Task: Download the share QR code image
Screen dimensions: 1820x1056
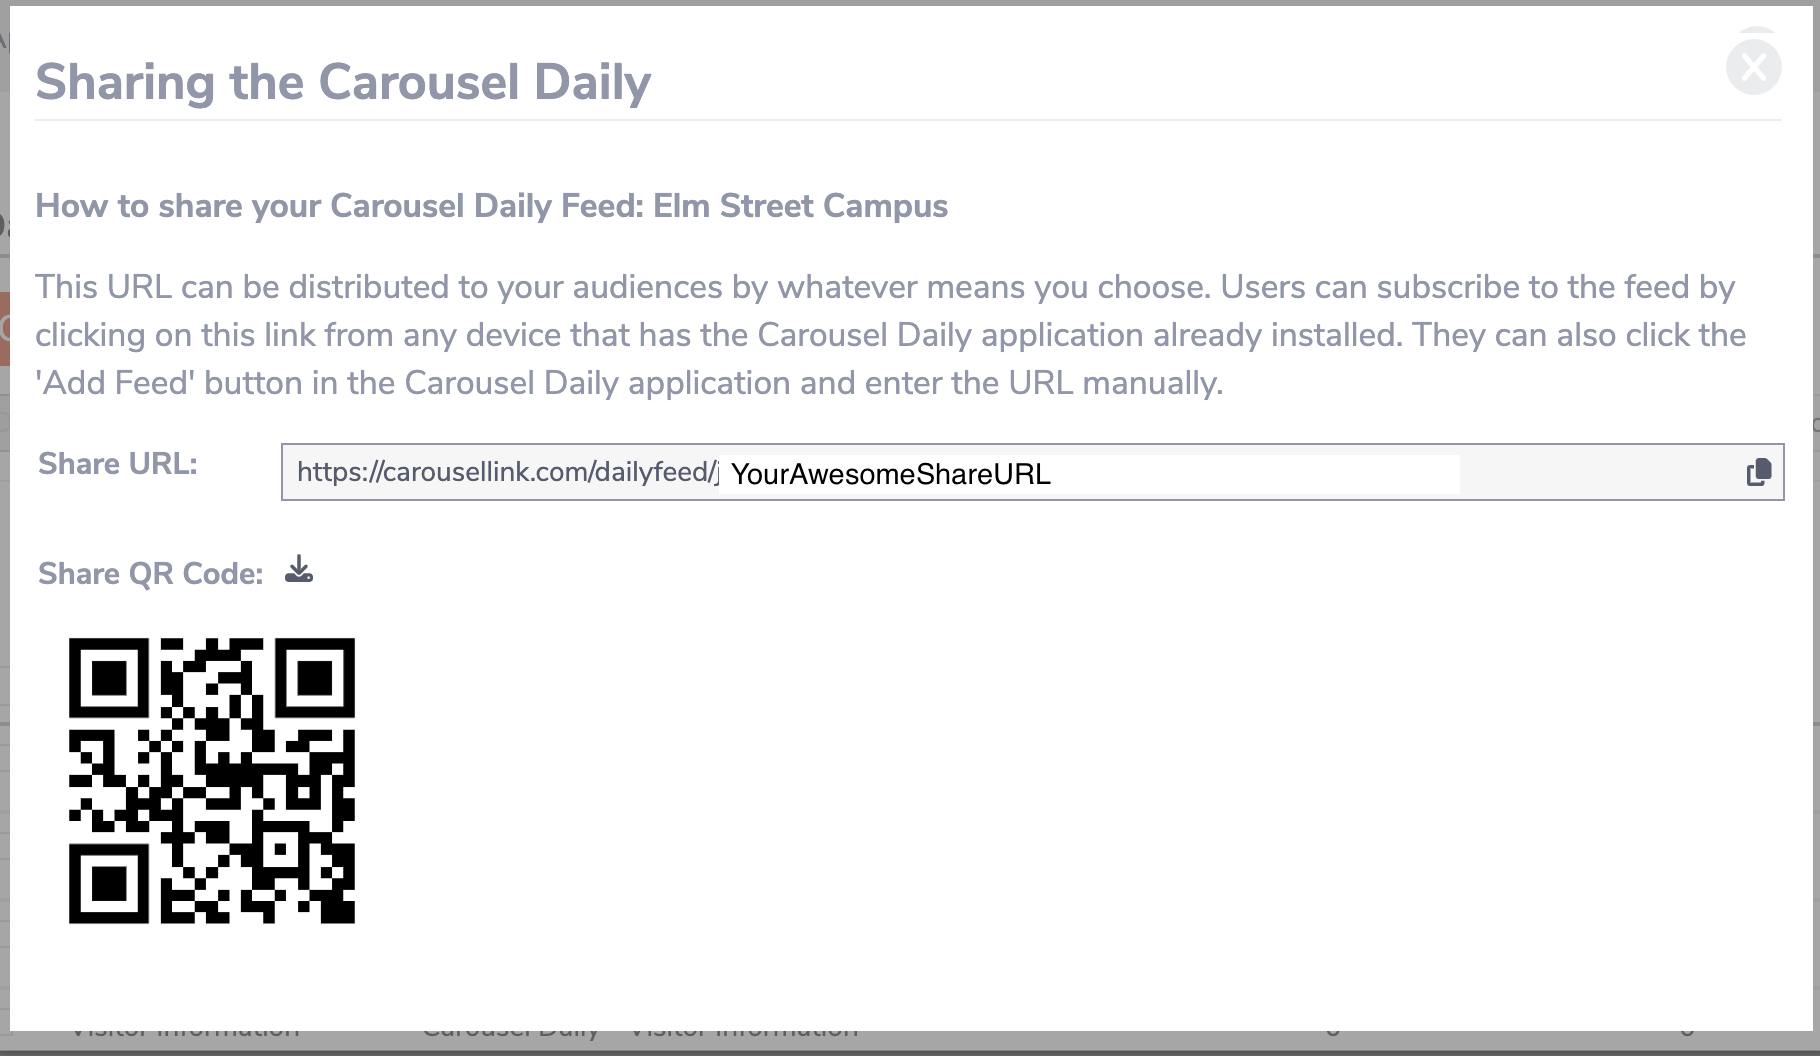Action: [x=298, y=570]
